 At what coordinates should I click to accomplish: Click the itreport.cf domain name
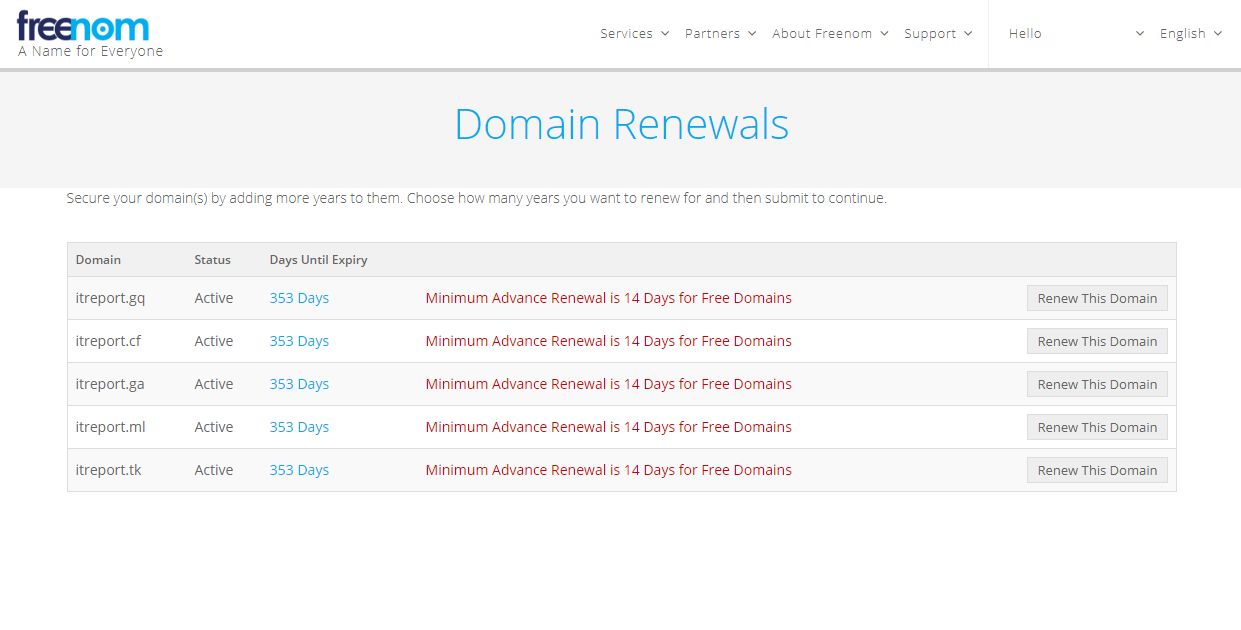108,341
